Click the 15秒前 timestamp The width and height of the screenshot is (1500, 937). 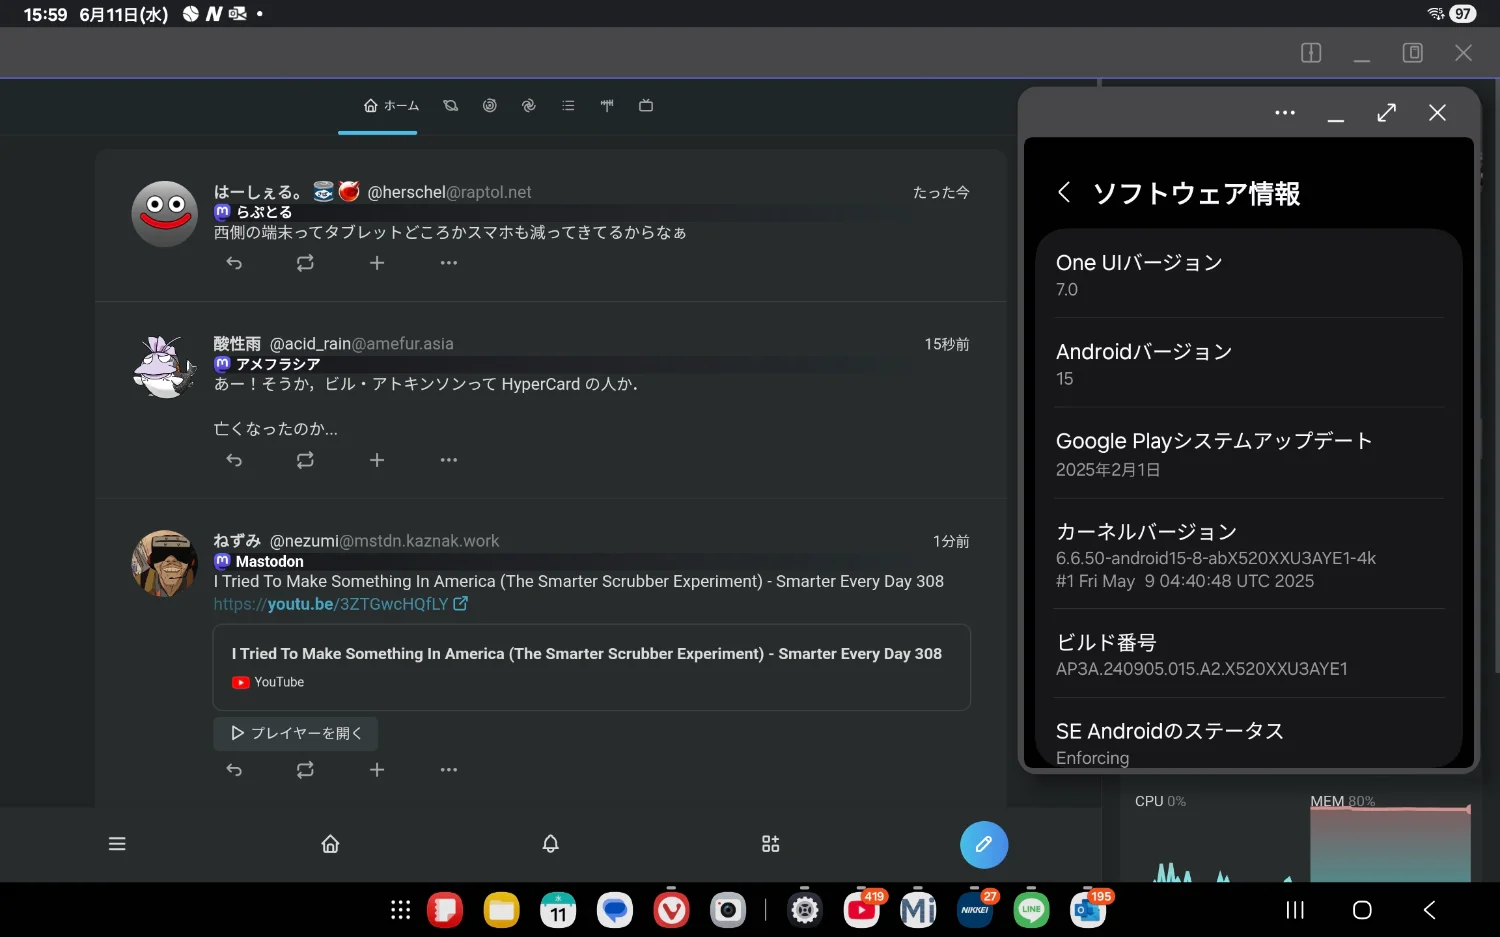pos(947,344)
